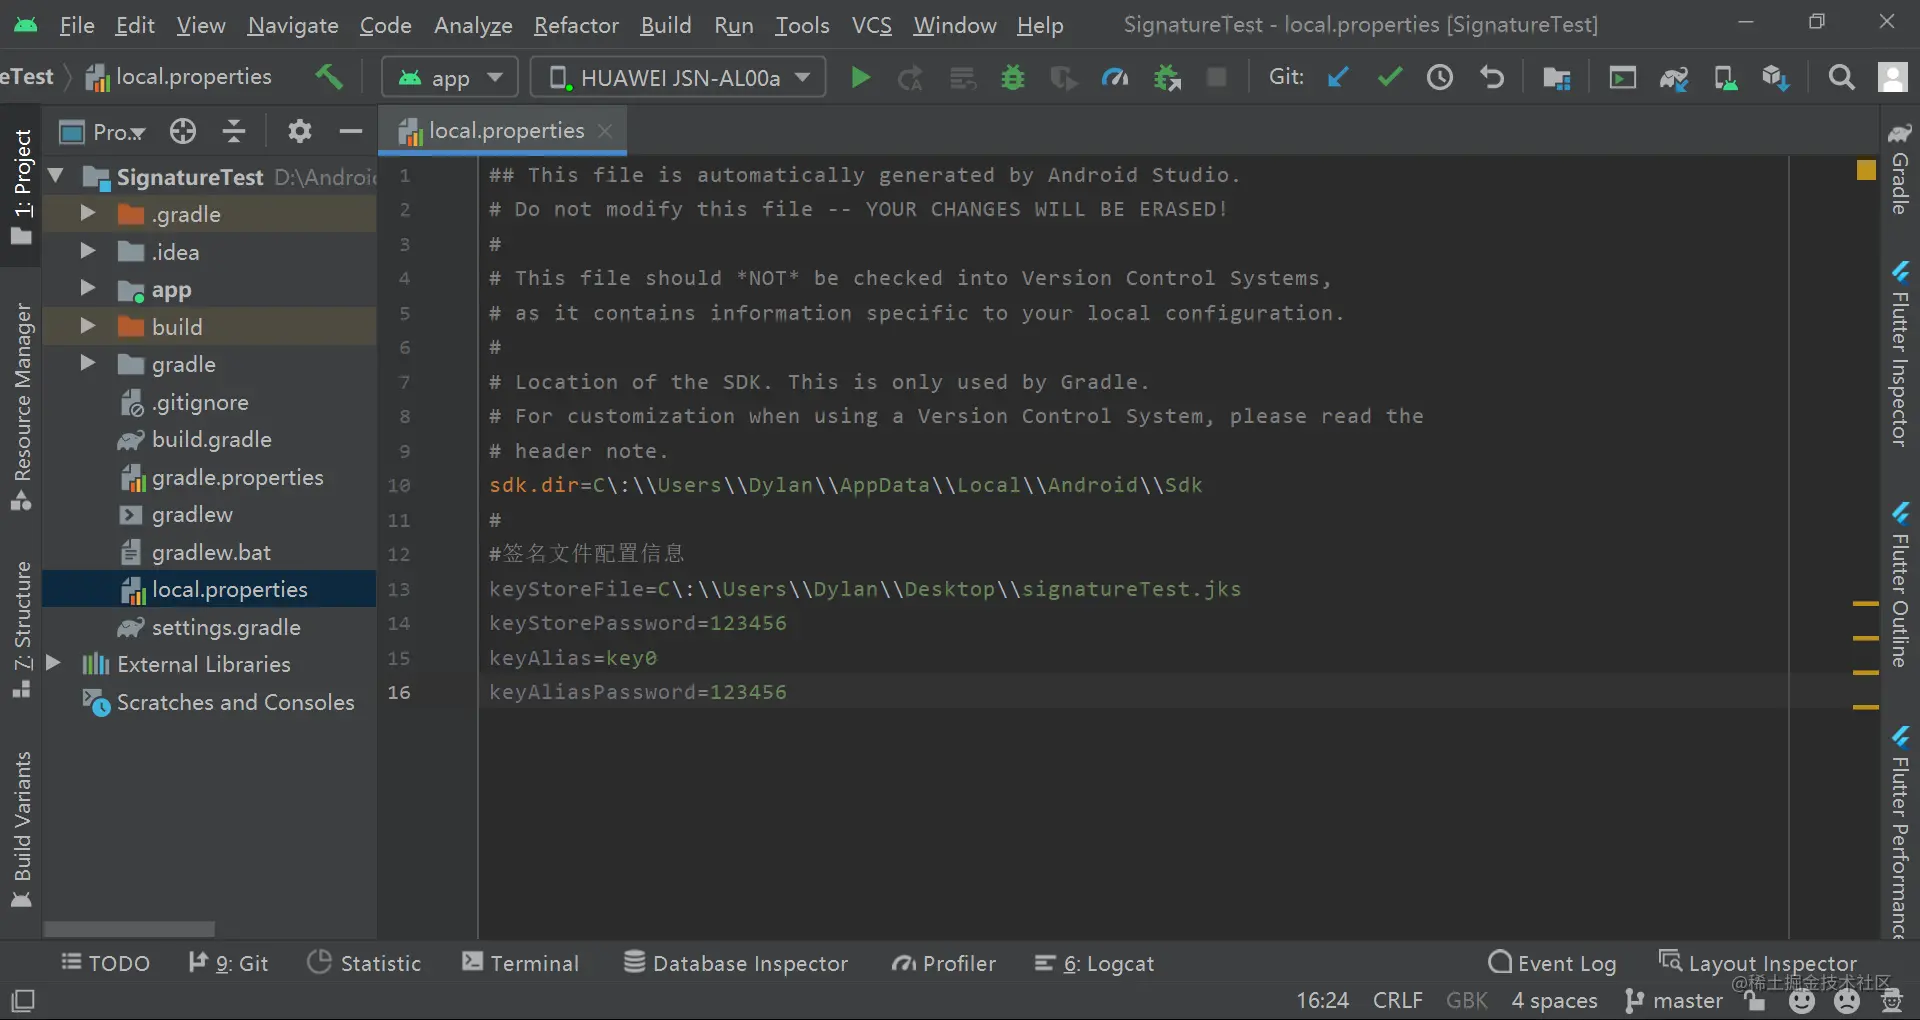Click Git commit green checkmark
This screenshot has height=1020, width=1920.
tap(1389, 77)
